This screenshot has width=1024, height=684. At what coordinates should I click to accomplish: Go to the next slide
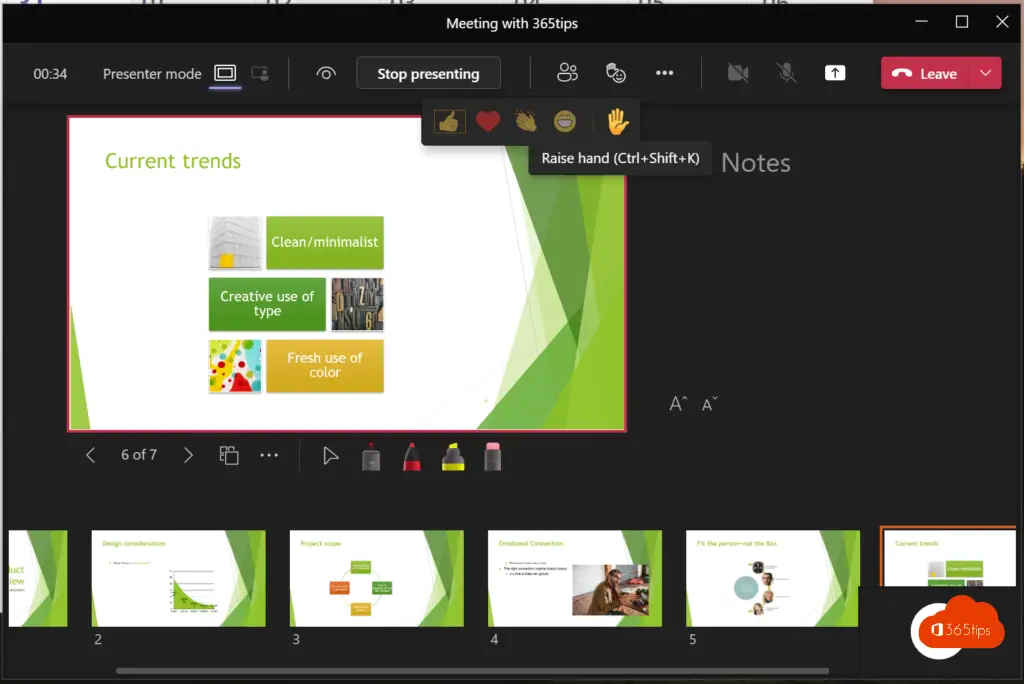(x=188, y=455)
